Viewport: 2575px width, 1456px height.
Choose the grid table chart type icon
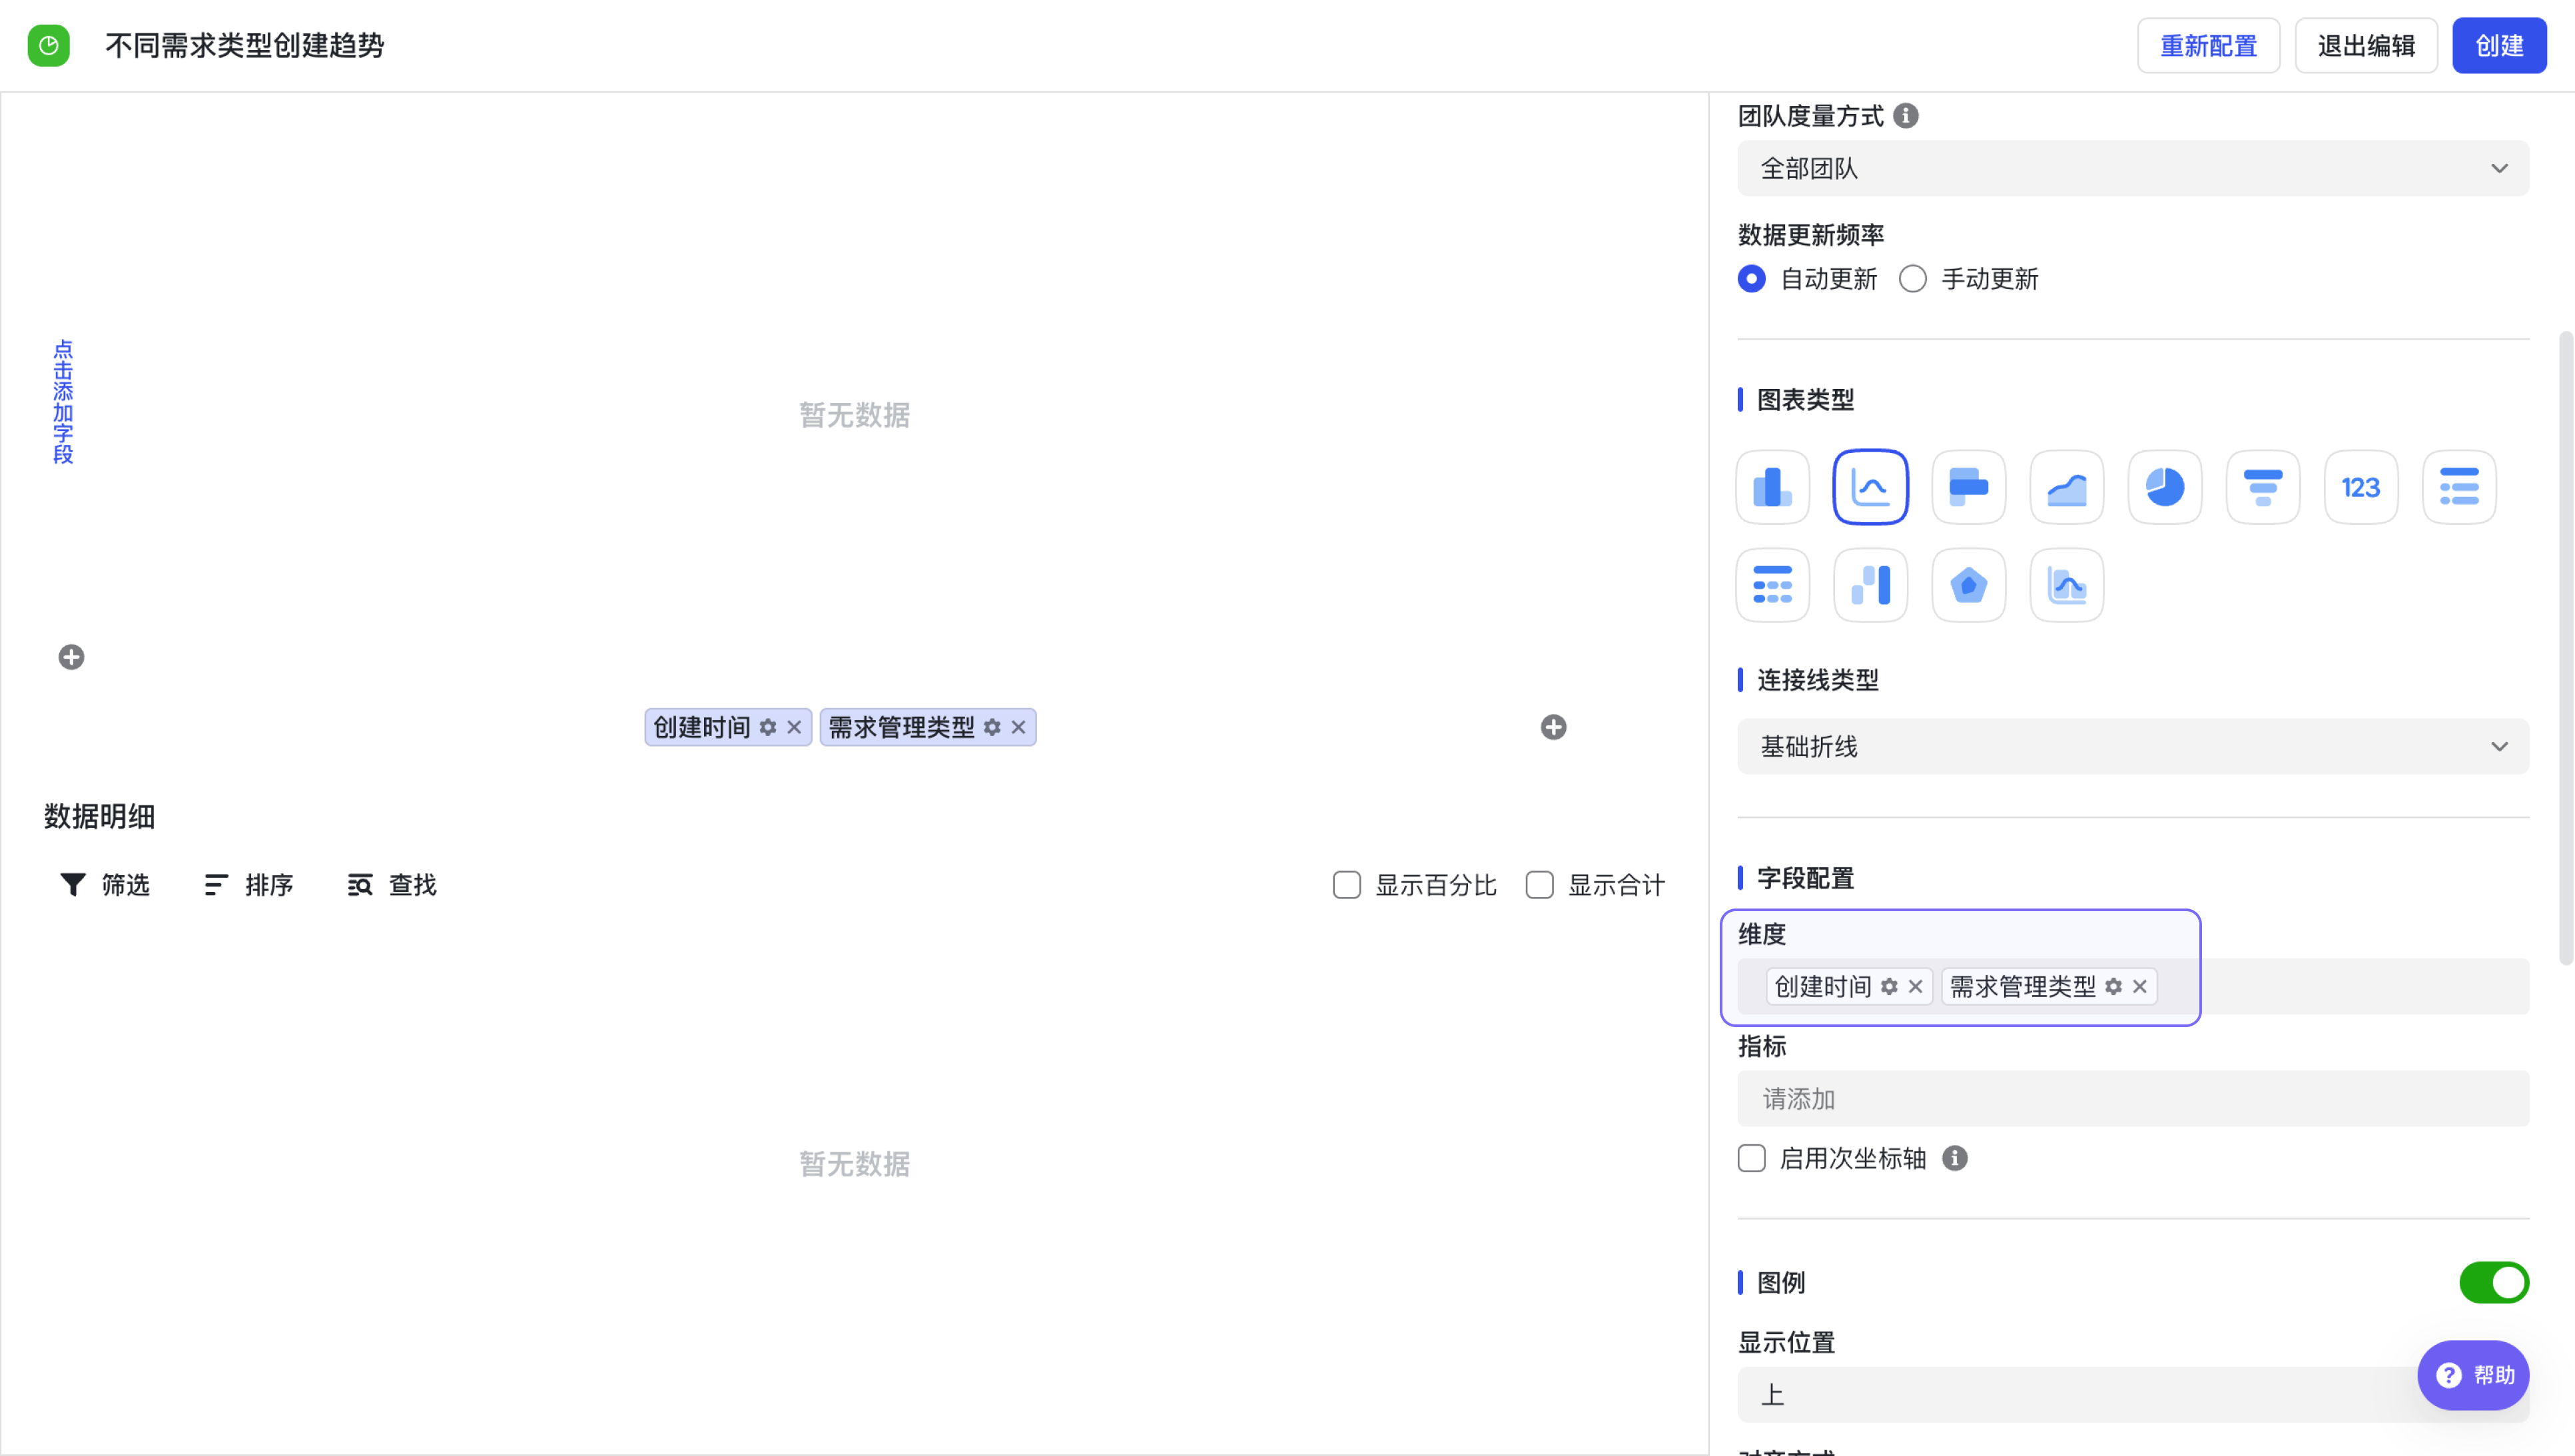pos(1772,585)
